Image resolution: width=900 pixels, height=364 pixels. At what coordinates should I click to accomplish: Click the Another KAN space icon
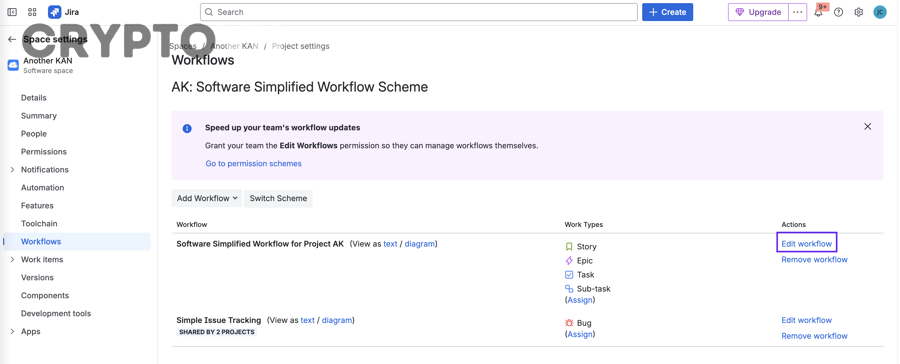[x=13, y=65]
